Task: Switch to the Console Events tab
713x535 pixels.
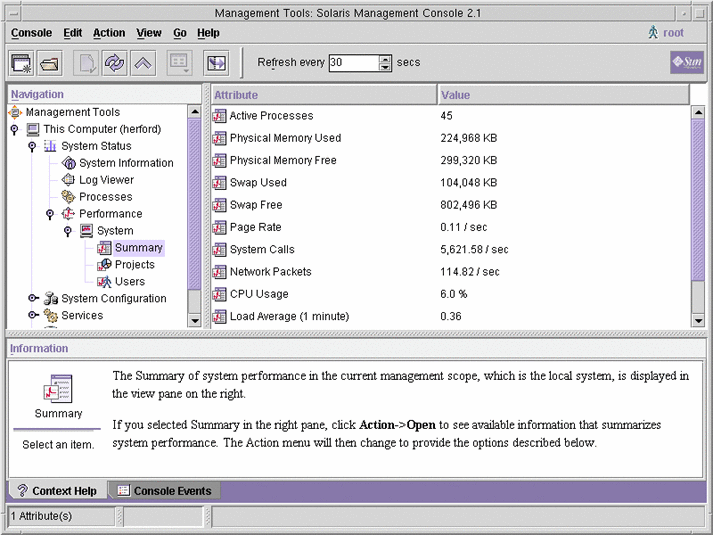Action: click(164, 491)
